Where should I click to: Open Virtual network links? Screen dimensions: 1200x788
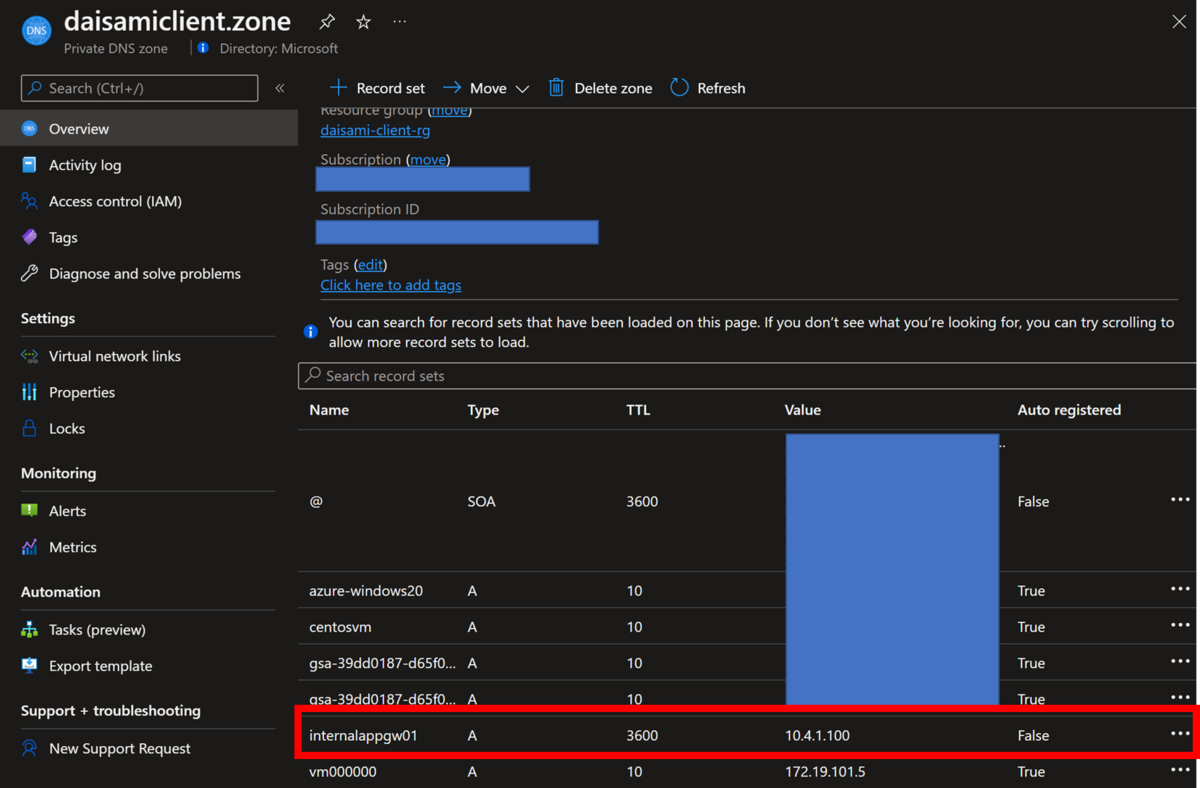(115, 356)
